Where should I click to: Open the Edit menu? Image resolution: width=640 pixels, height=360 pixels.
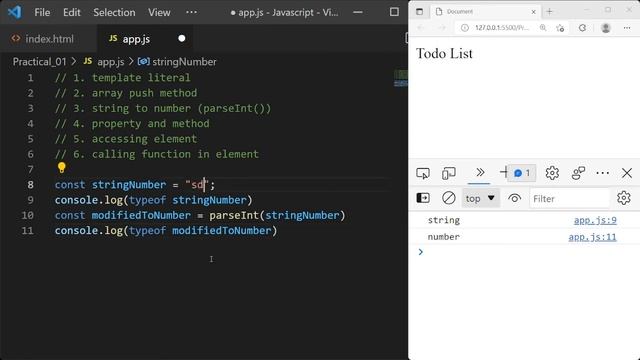(71, 12)
